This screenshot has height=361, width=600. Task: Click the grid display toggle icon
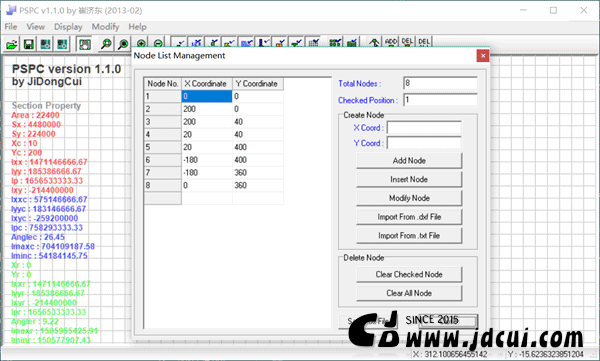coord(313,42)
